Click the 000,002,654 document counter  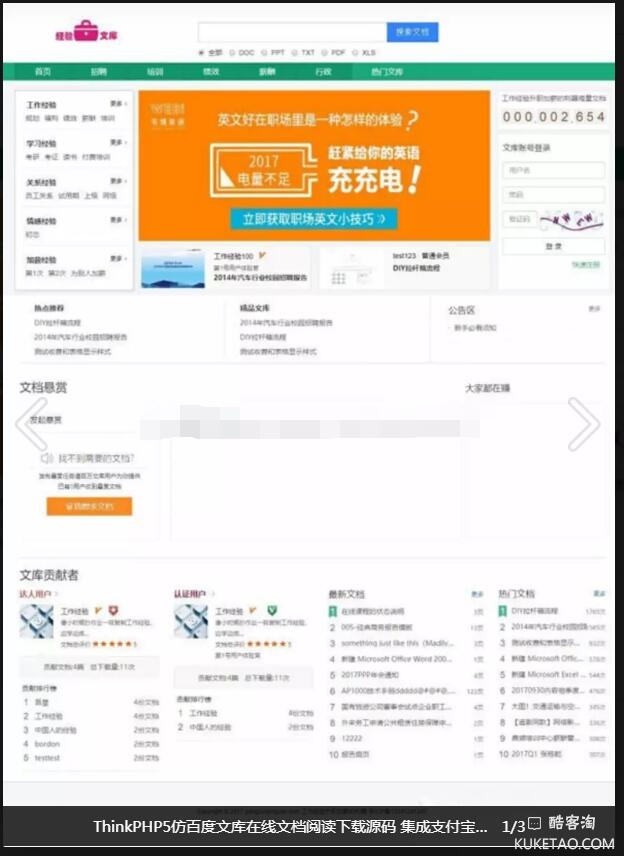pos(554,117)
